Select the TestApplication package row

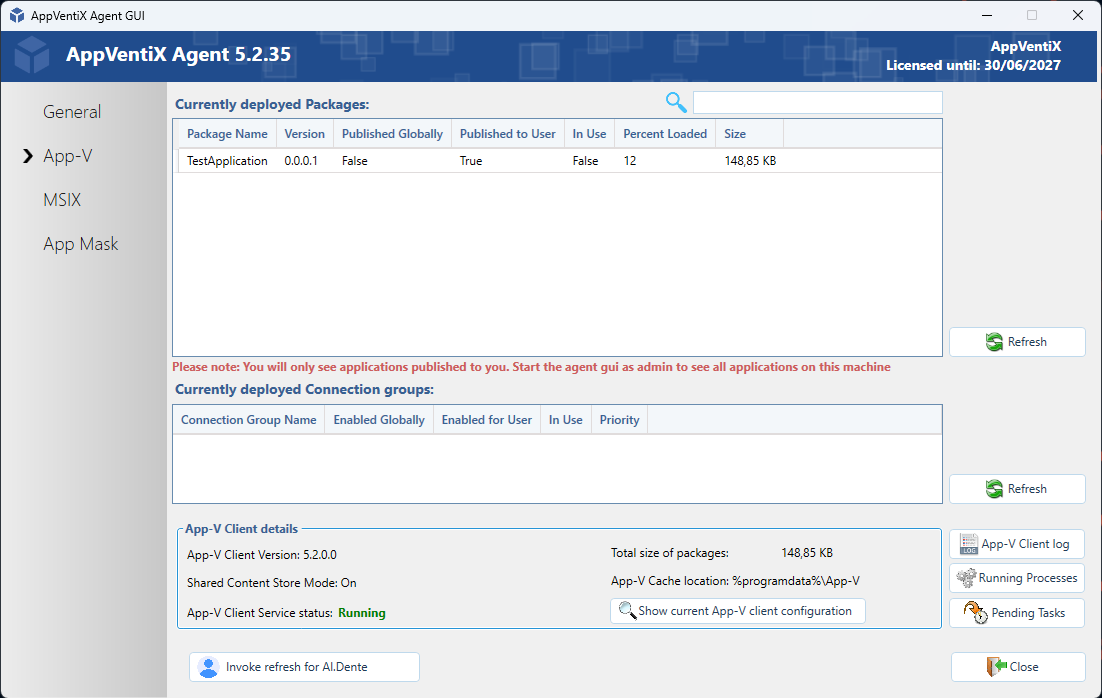(x=559, y=161)
